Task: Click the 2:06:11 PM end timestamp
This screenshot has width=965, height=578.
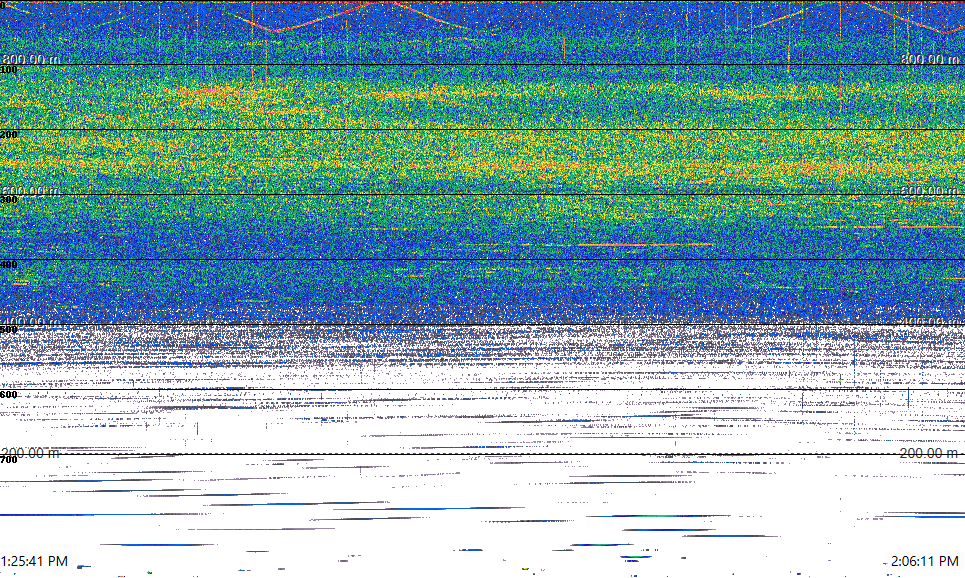Action: (925, 561)
